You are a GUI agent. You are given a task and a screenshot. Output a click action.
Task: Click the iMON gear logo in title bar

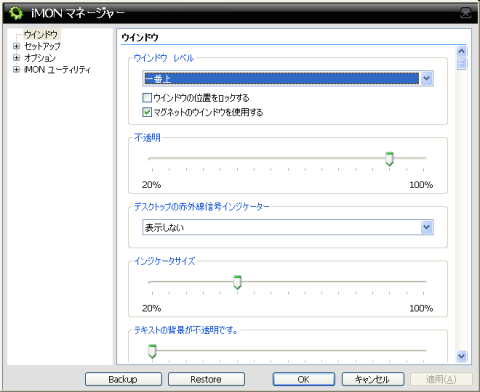tap(16, 13)
